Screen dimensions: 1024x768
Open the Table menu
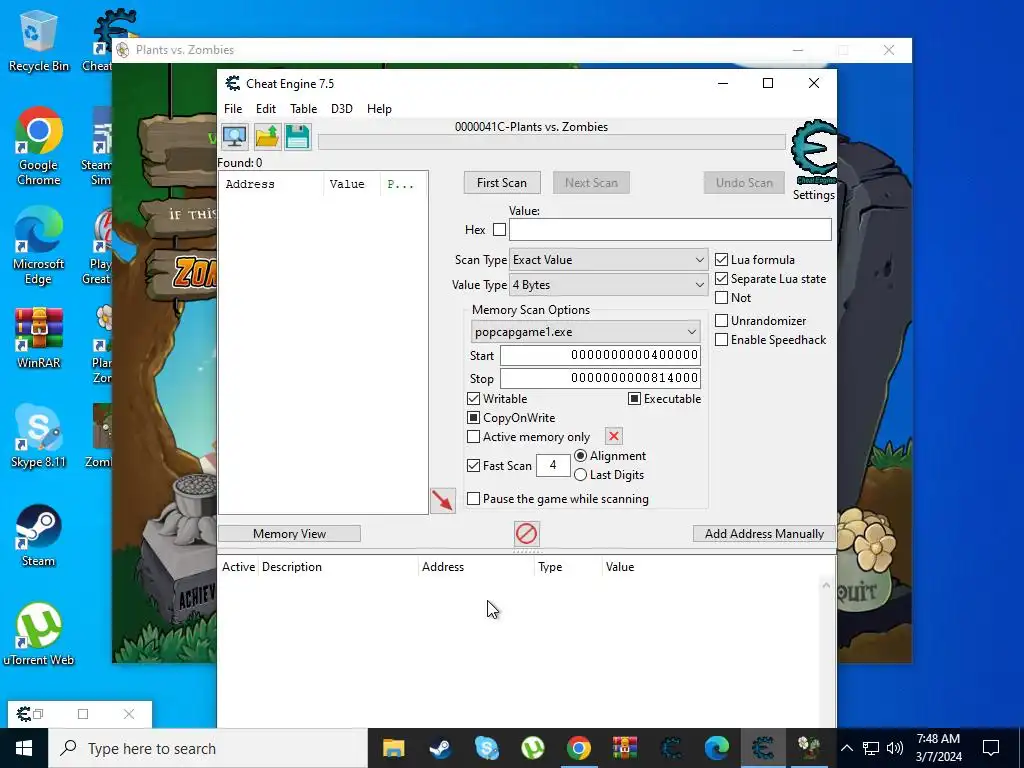pos(304,109)
